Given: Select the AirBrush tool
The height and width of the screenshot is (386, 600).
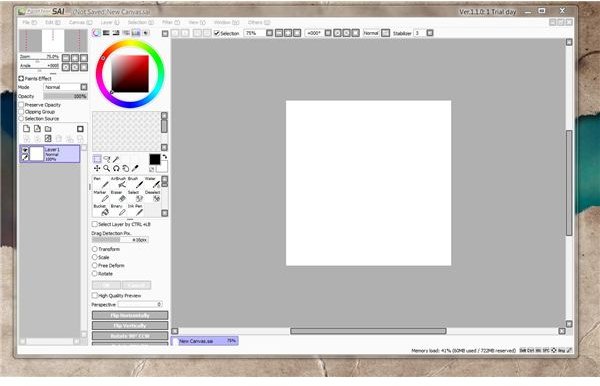Looking at the screenshot, I should pos(118,182).
